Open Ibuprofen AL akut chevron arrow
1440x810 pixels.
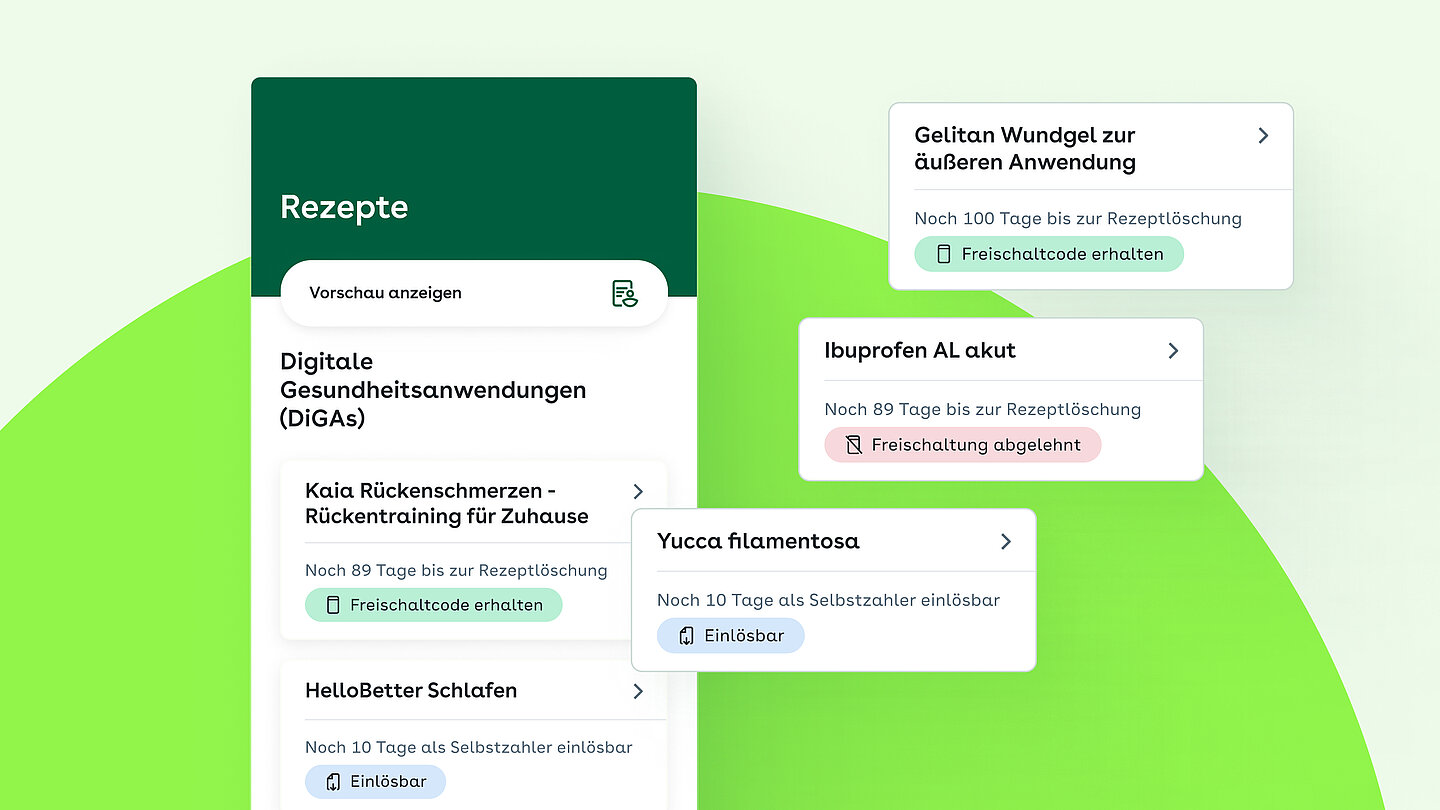(1173, 351)
